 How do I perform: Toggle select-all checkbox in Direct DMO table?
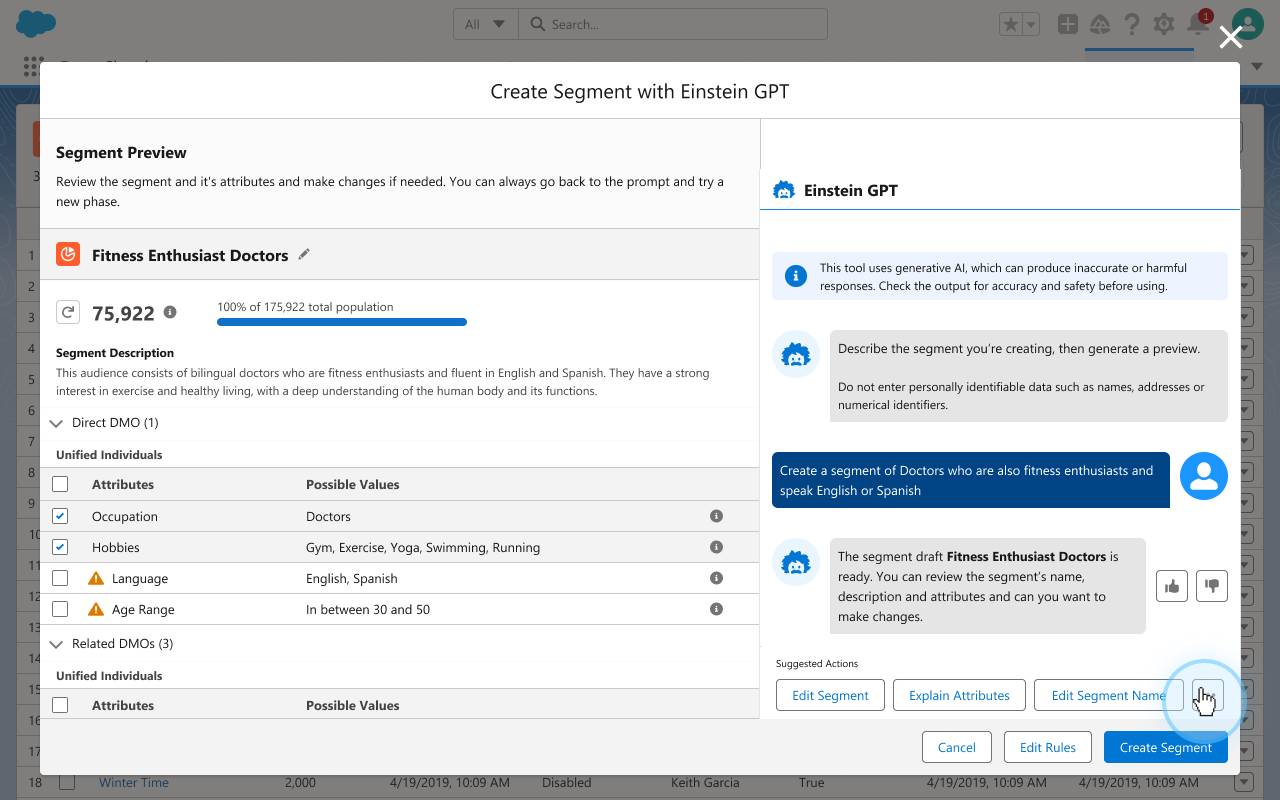(60, 484)
